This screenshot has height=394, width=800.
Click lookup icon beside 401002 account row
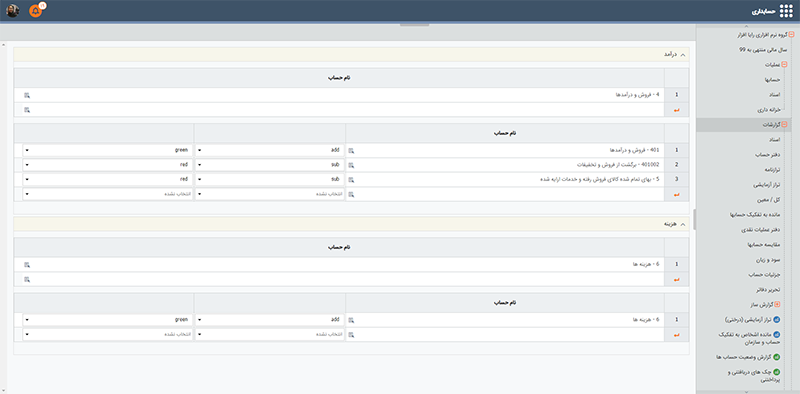click(x=351, y=165)
